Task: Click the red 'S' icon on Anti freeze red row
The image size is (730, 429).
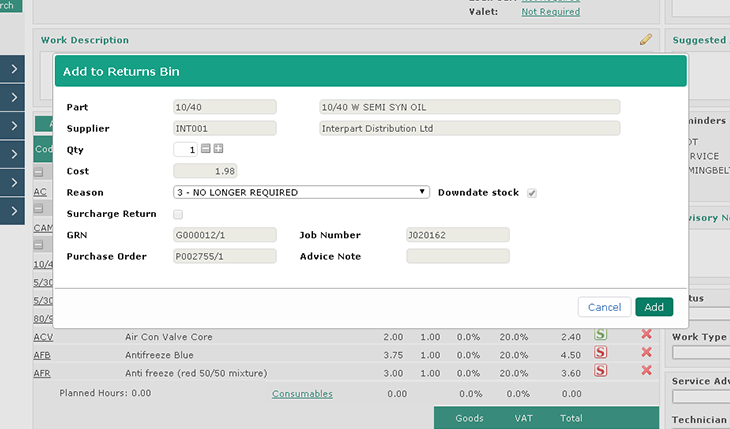Action: pos(601,371)
